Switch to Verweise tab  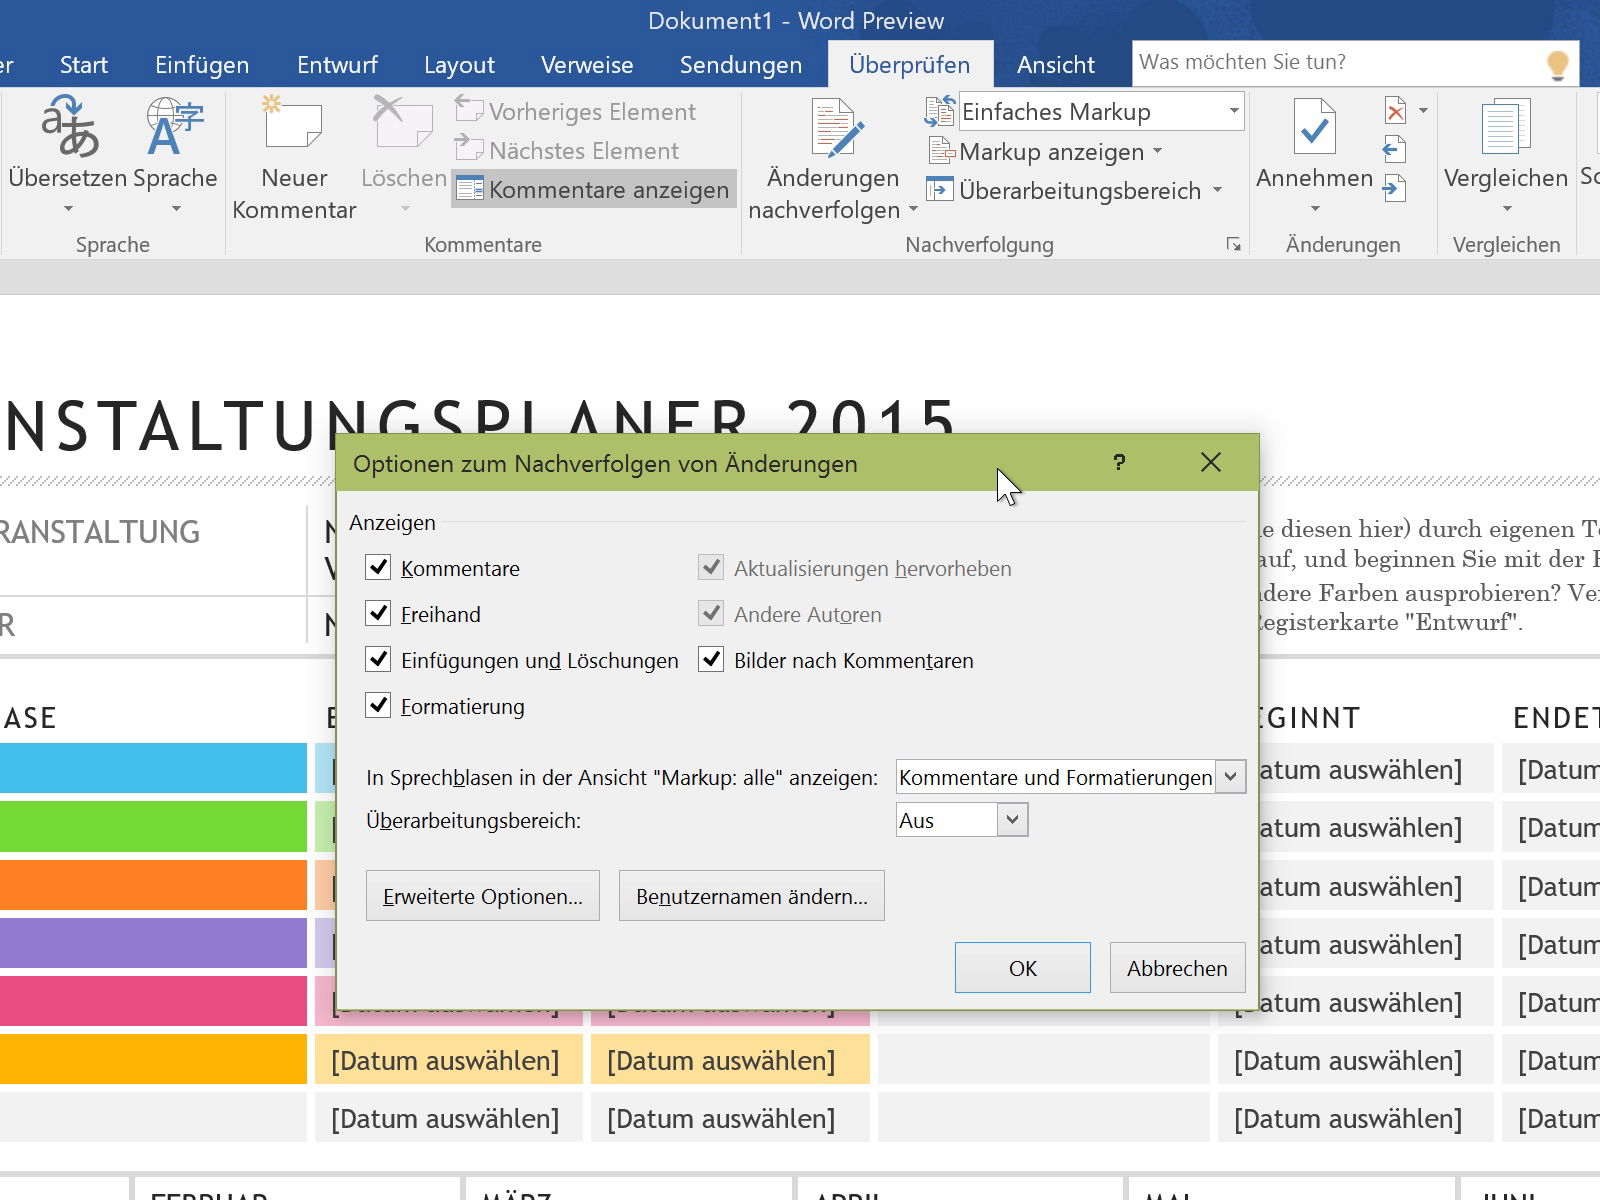587,65
